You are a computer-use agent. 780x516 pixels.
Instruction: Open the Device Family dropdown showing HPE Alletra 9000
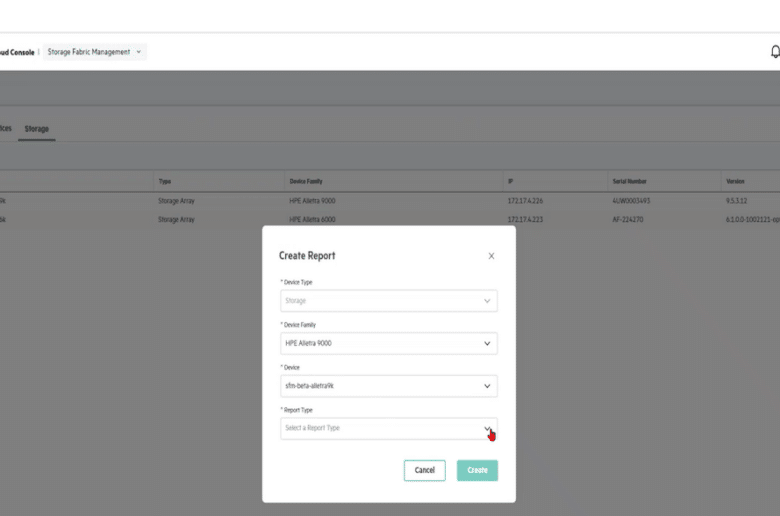coord(389,343)
